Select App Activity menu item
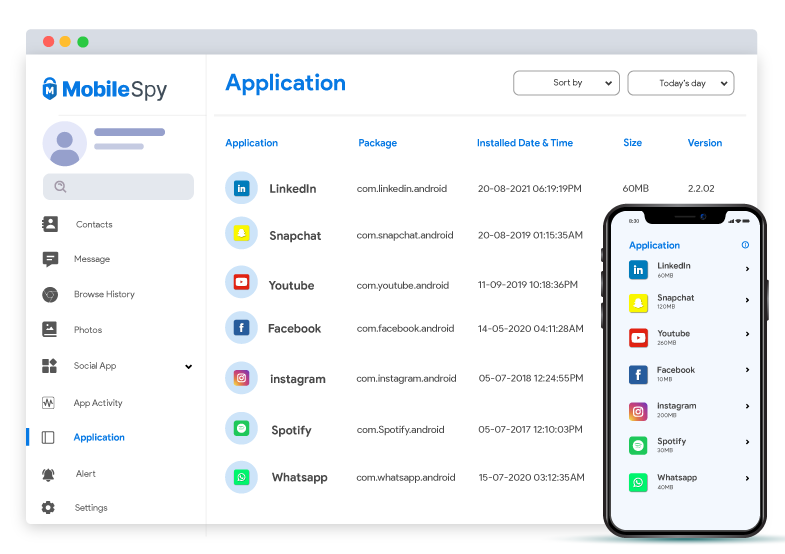 98,403
